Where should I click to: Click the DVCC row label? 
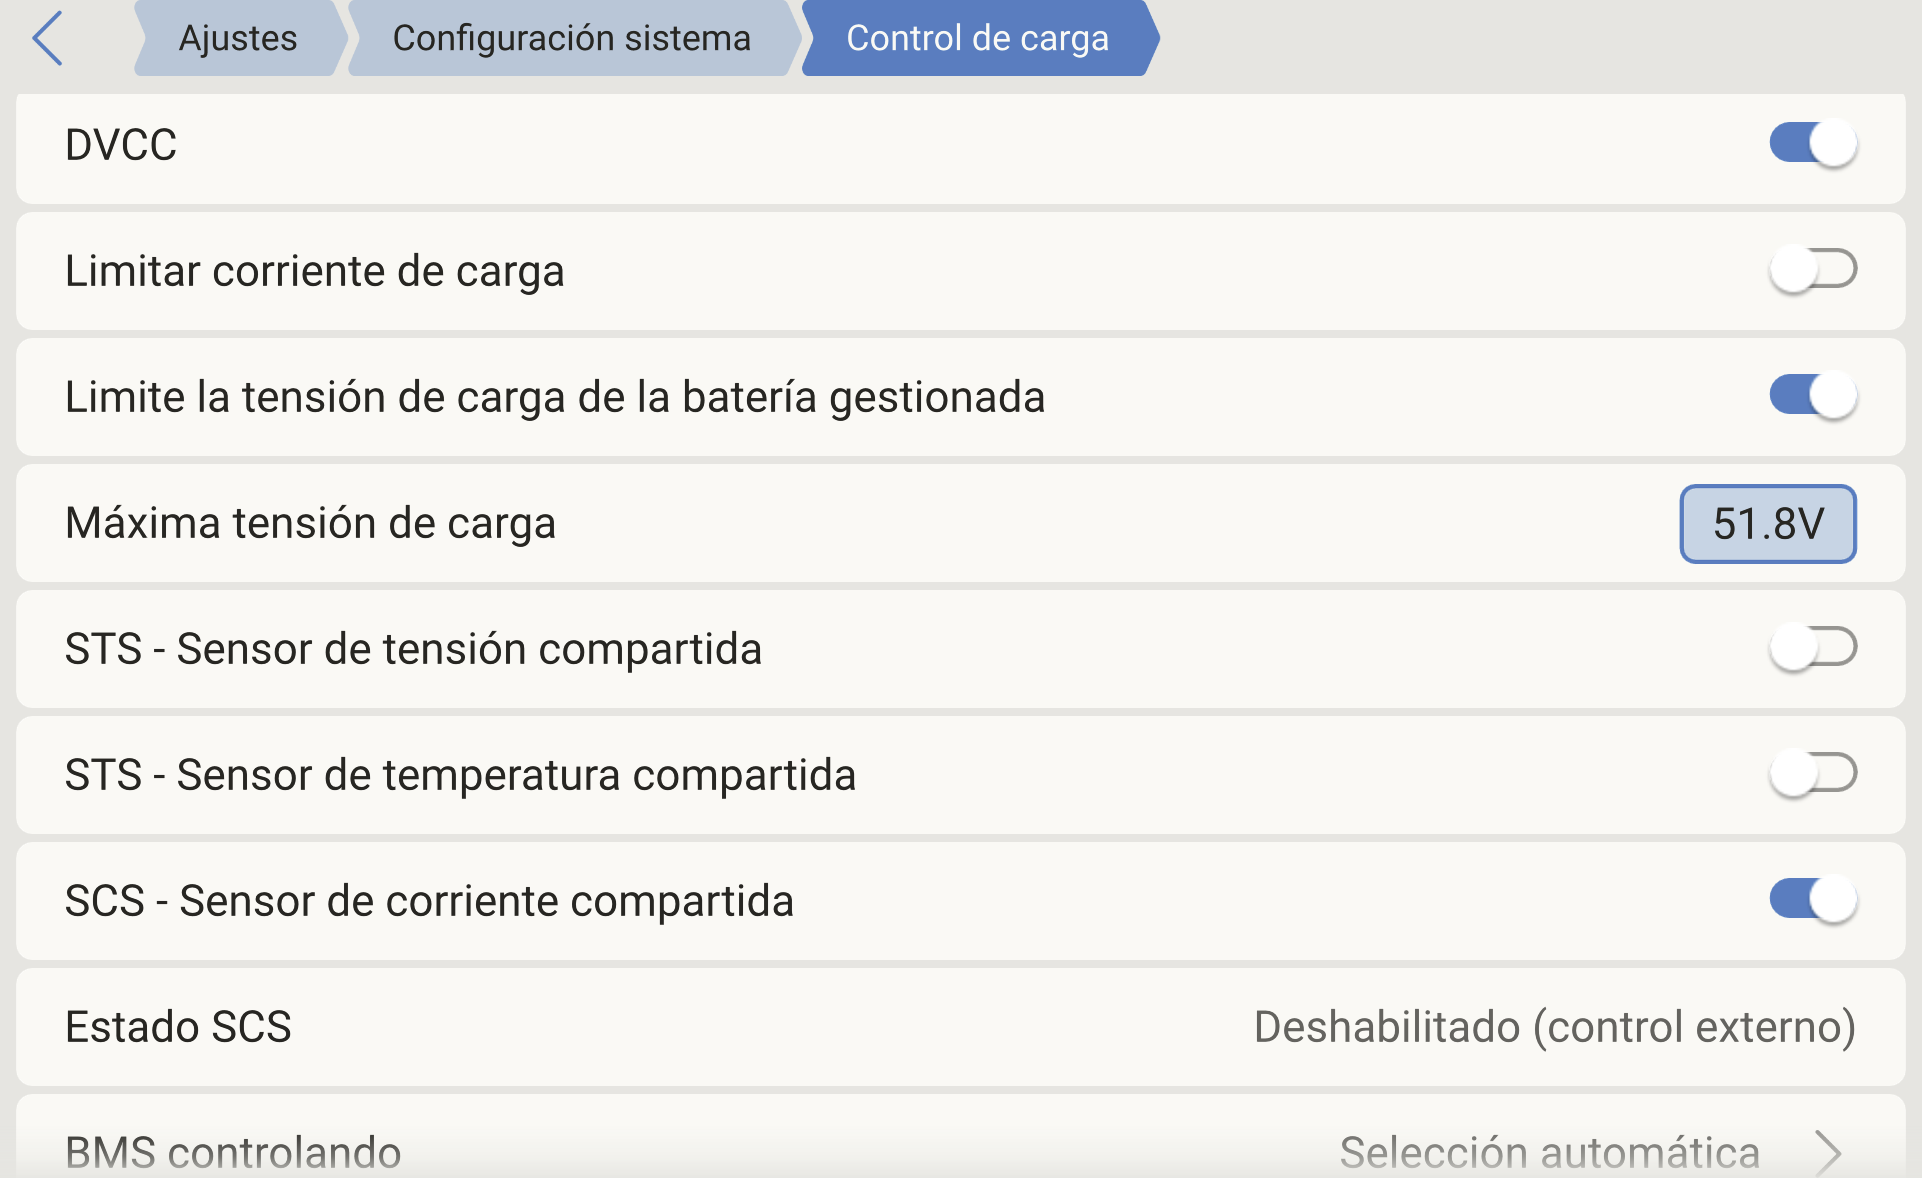point(121,145)
